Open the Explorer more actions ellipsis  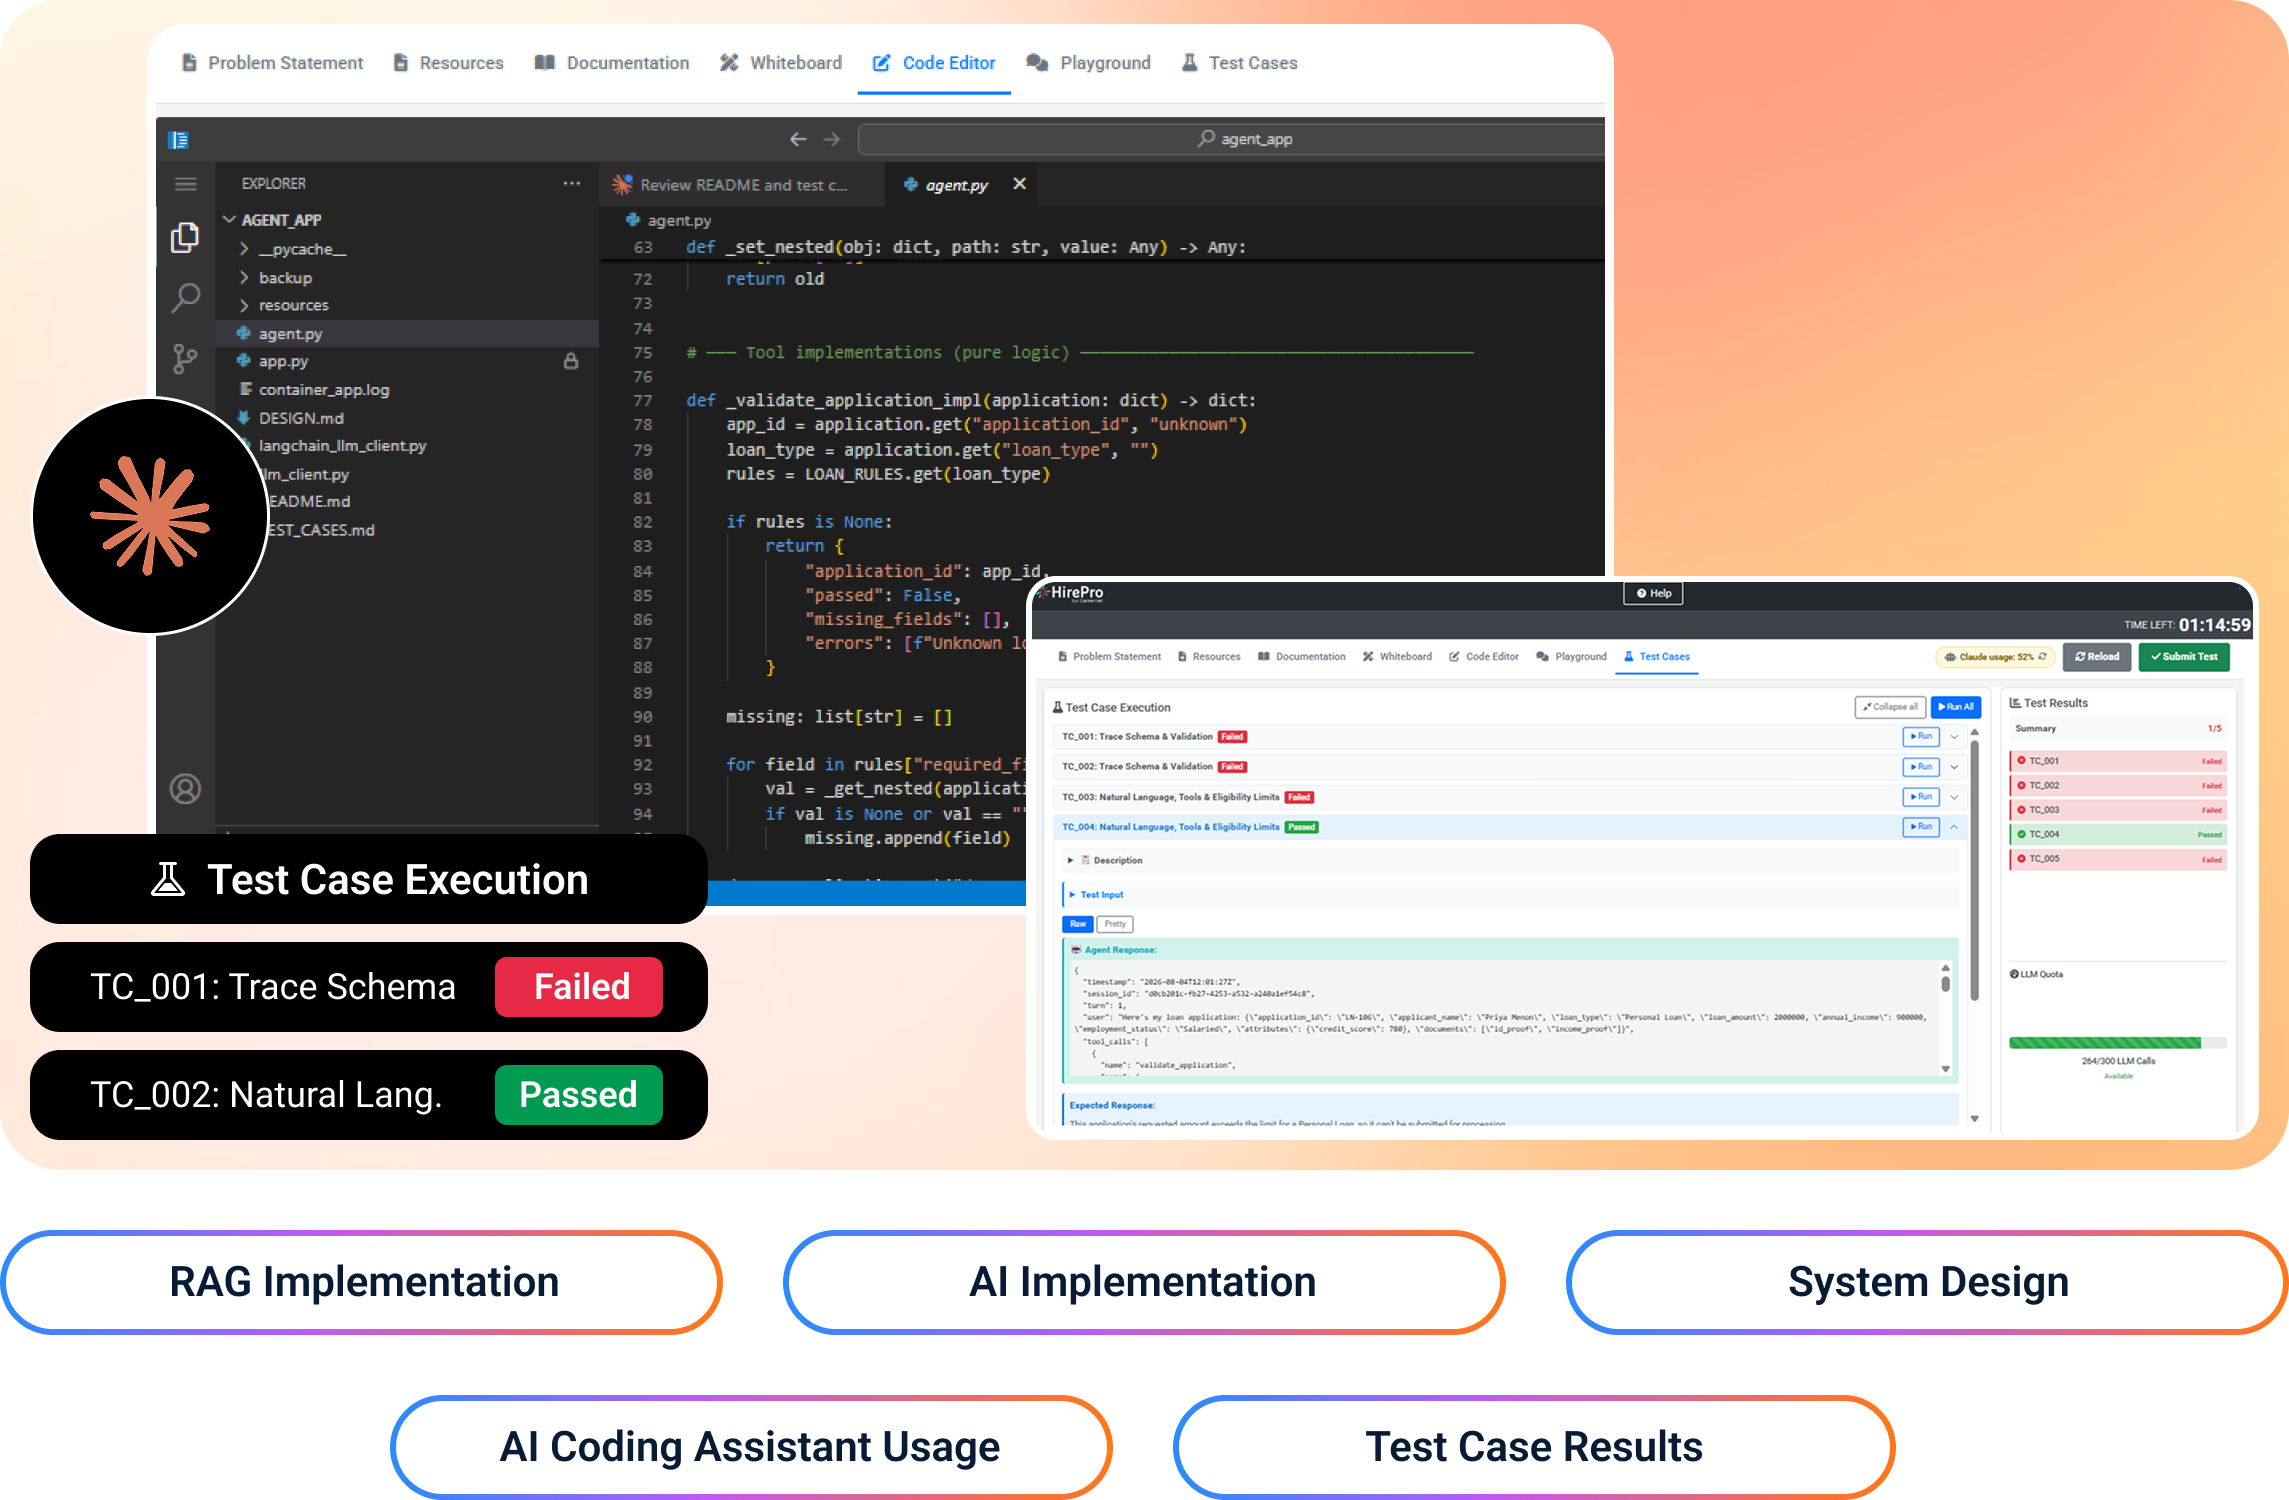(571, 184)
